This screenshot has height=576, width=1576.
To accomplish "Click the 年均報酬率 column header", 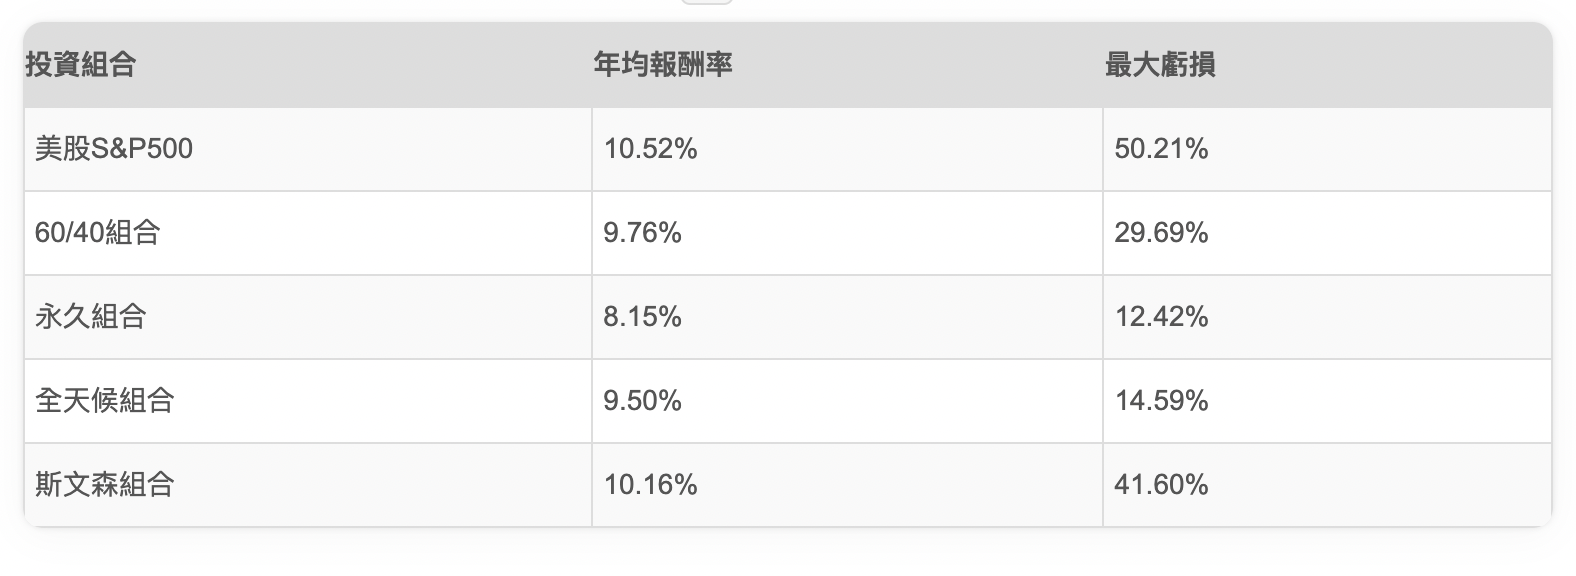I will click(x=663, y=65).
